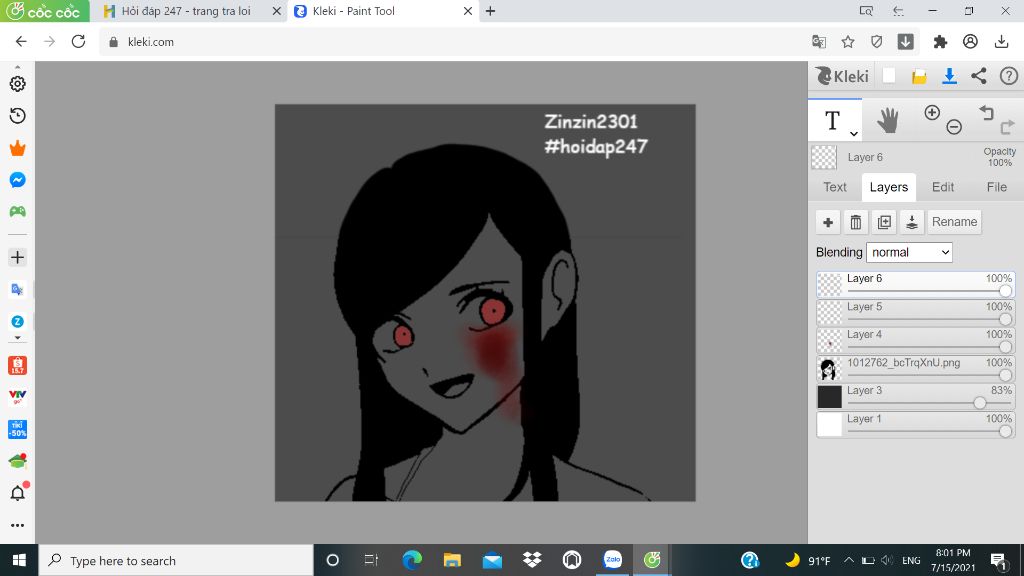This screenshot has height=576, width=1024.
Task: Click the translate page icon in the address bar
Action: [x=818, y=42]
